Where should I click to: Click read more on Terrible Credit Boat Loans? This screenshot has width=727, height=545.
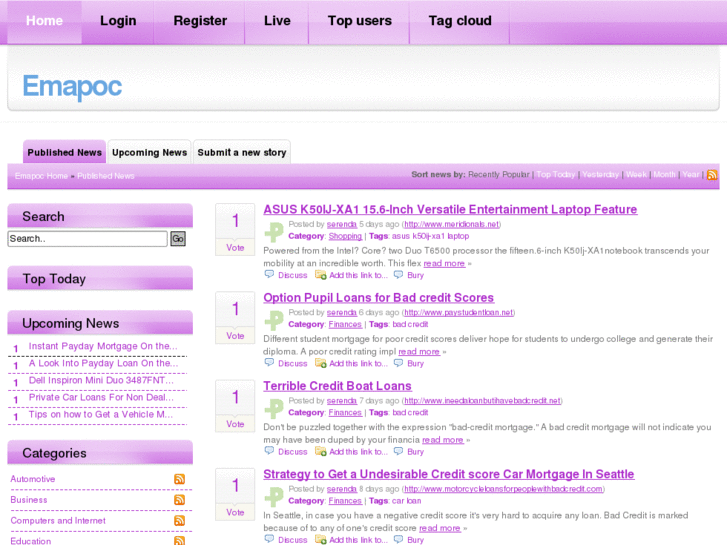[443, 440]
